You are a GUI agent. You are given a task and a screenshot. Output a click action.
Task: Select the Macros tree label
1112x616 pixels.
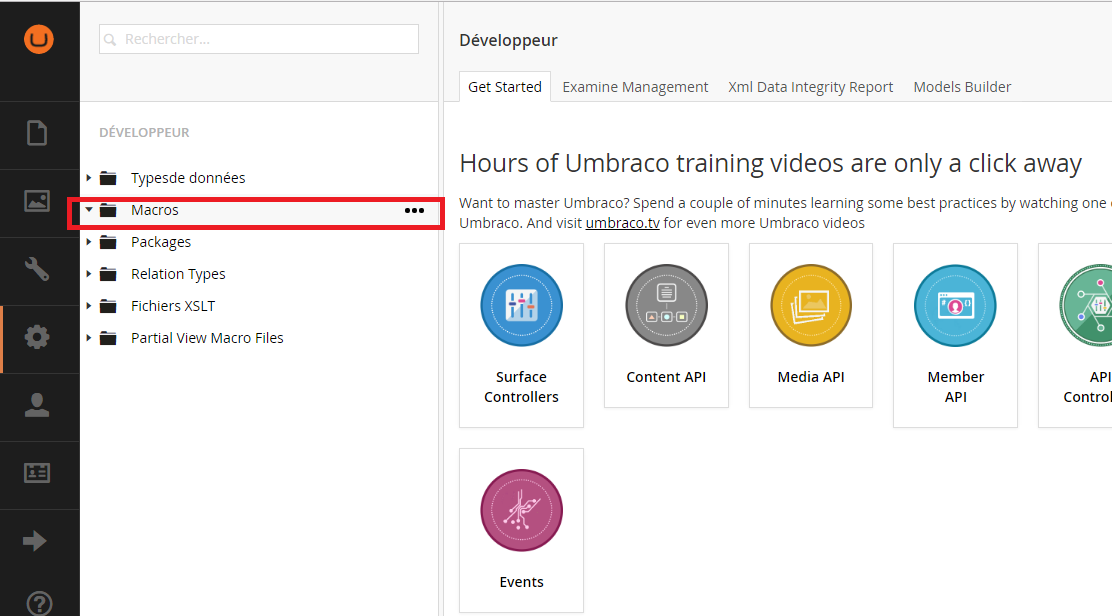155,210
